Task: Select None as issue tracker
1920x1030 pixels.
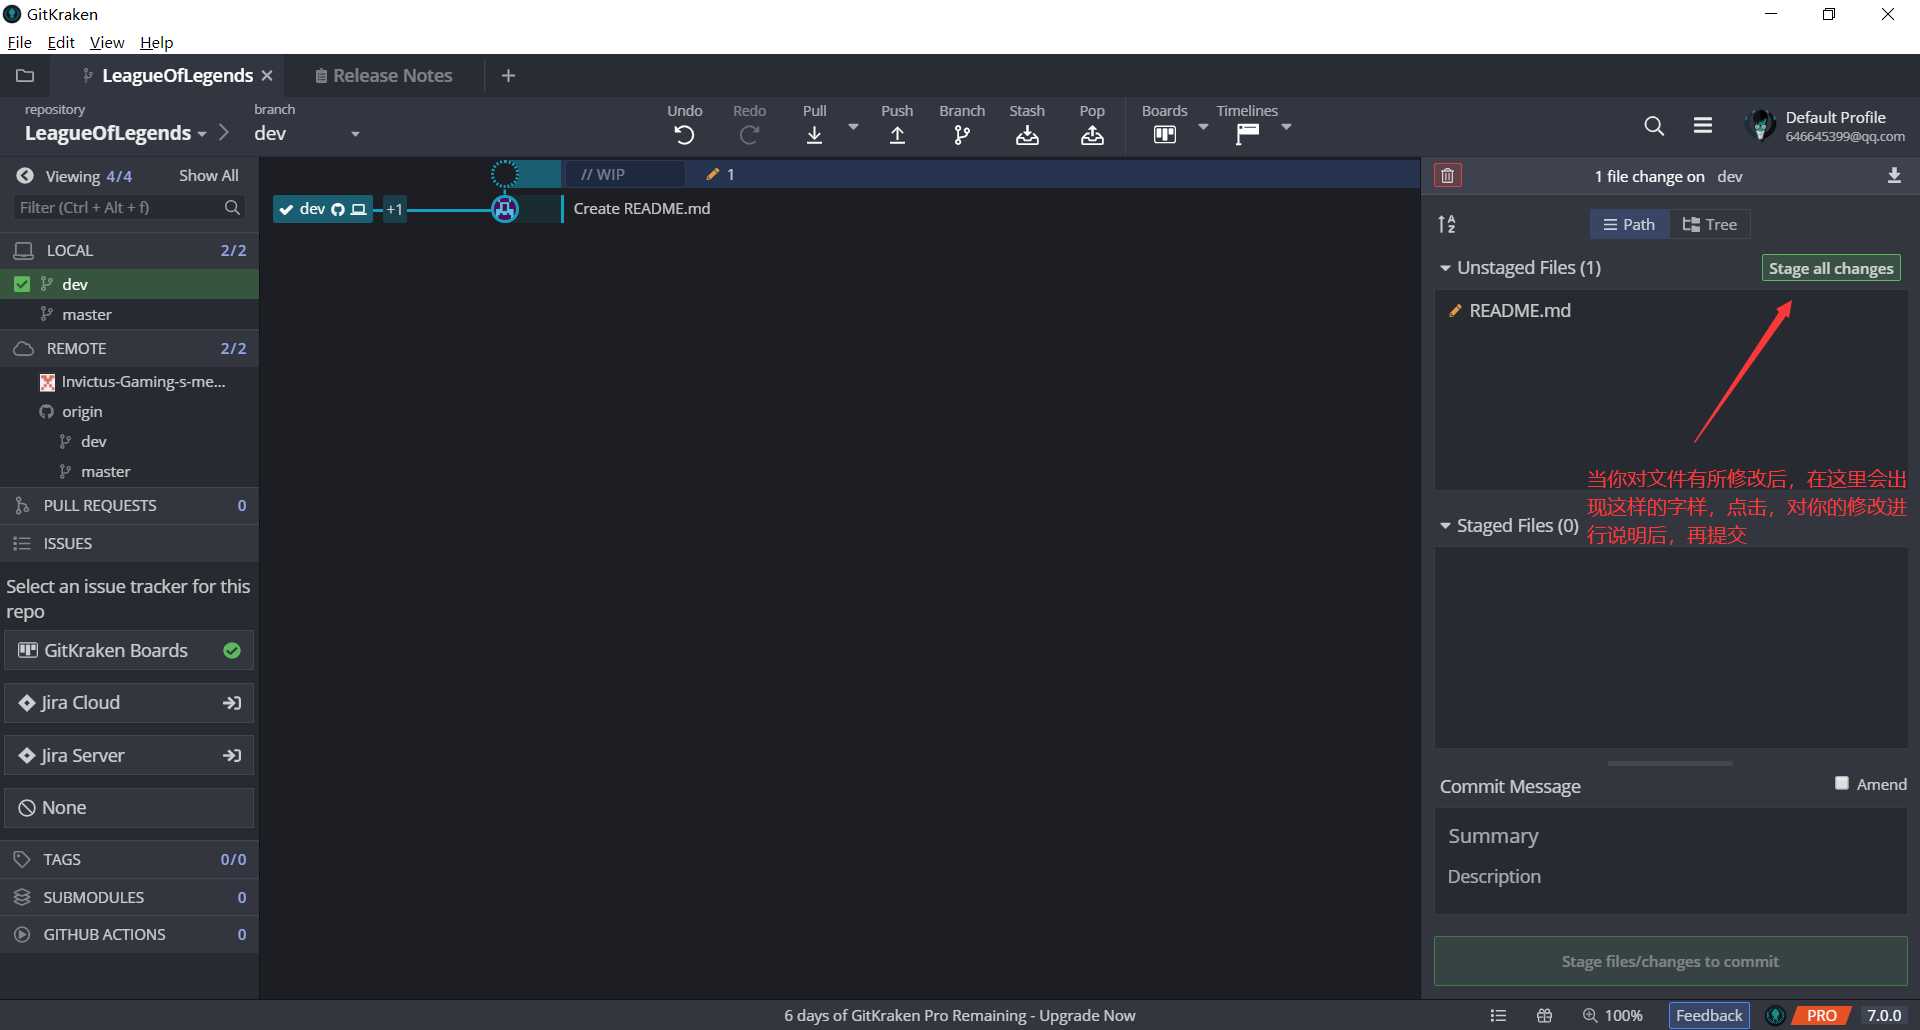Action: click(x=129, y=808)
